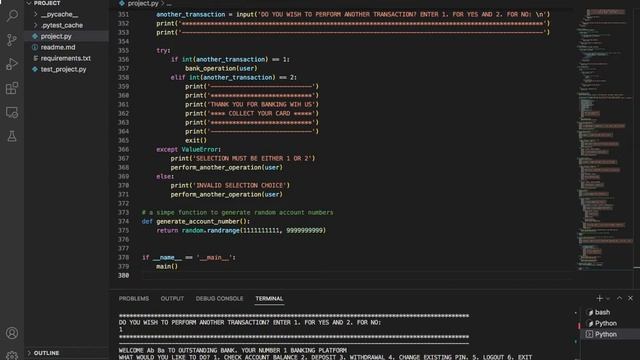Click 'except ValueError:' in the code
Viewport: 640px width, 360px height.
click(189, 149)
